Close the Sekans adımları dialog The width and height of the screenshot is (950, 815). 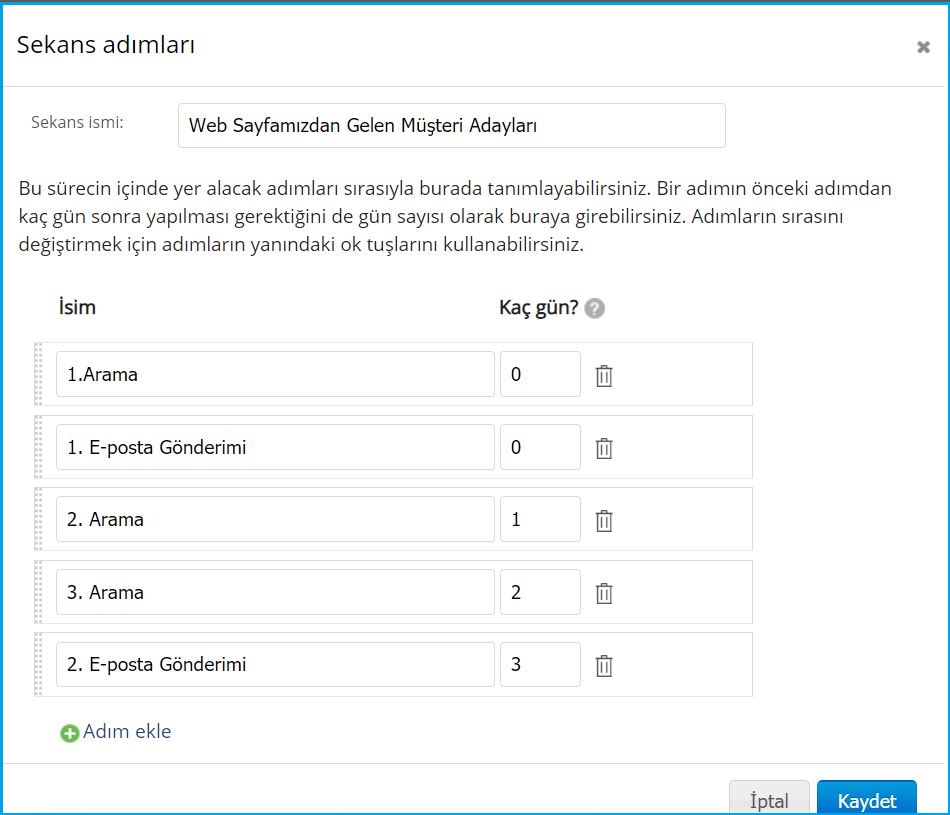click(923, 47)
